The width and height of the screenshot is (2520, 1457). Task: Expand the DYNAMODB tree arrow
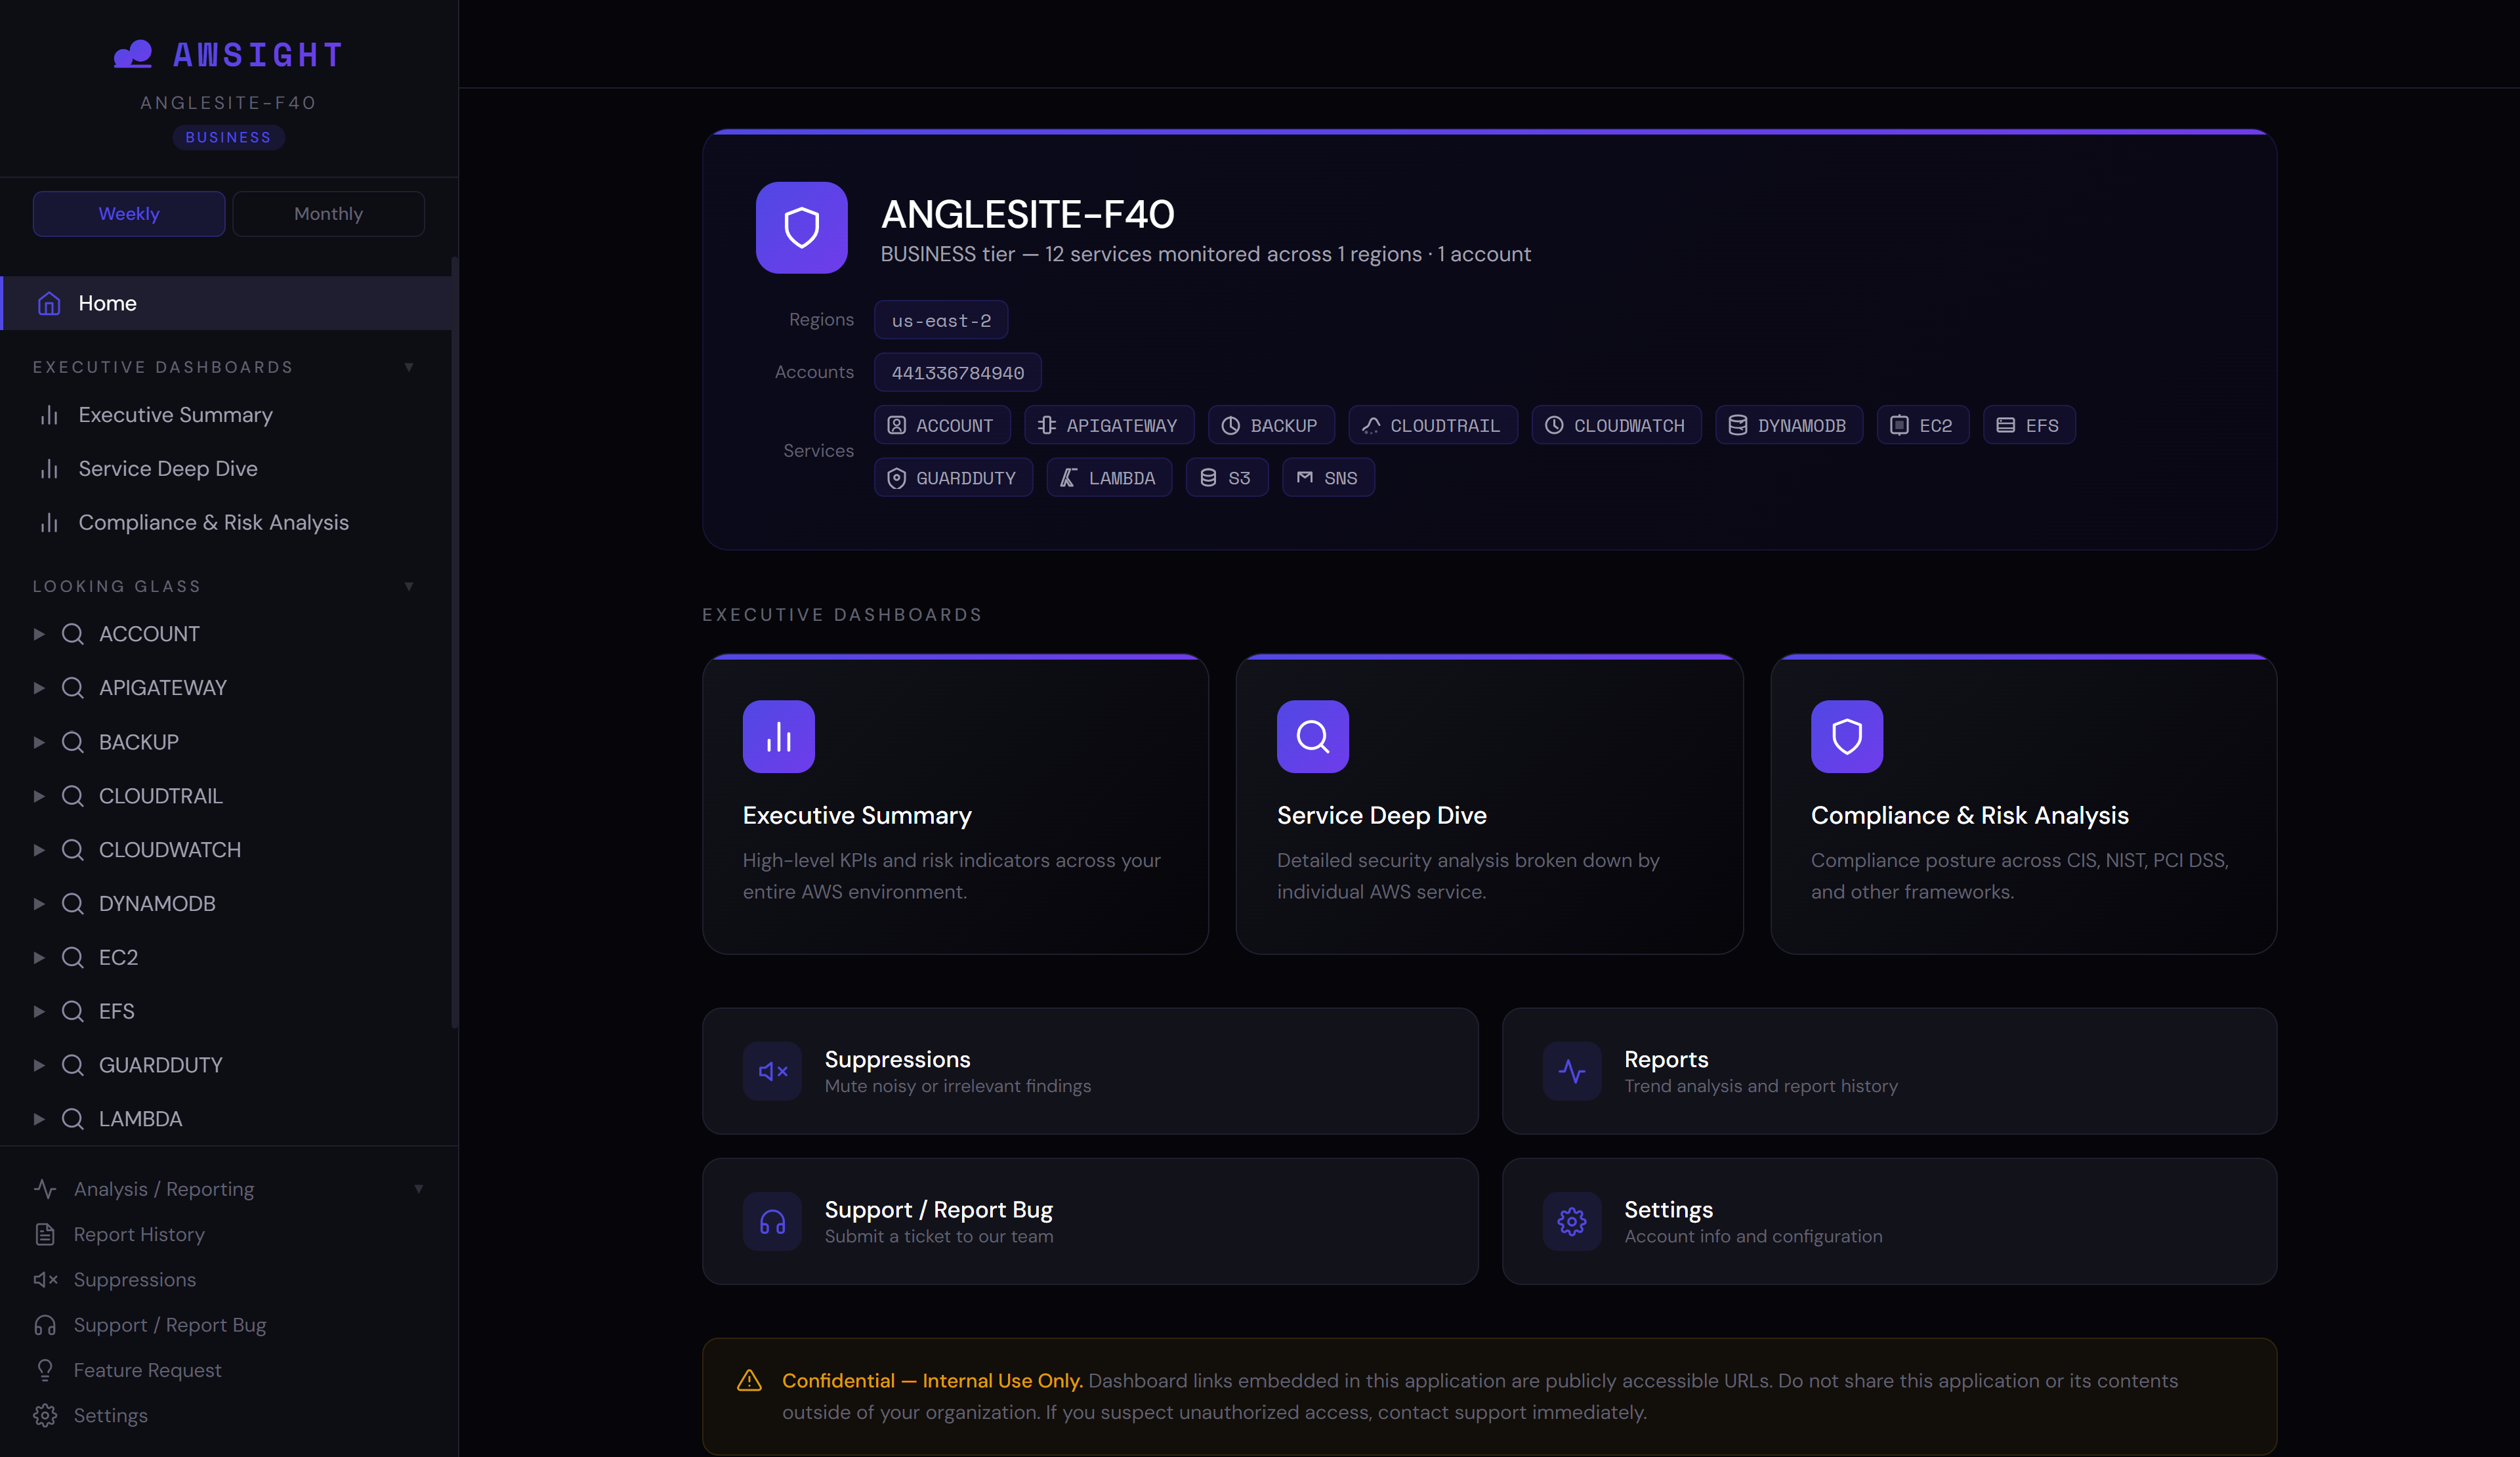coord(39,904)
